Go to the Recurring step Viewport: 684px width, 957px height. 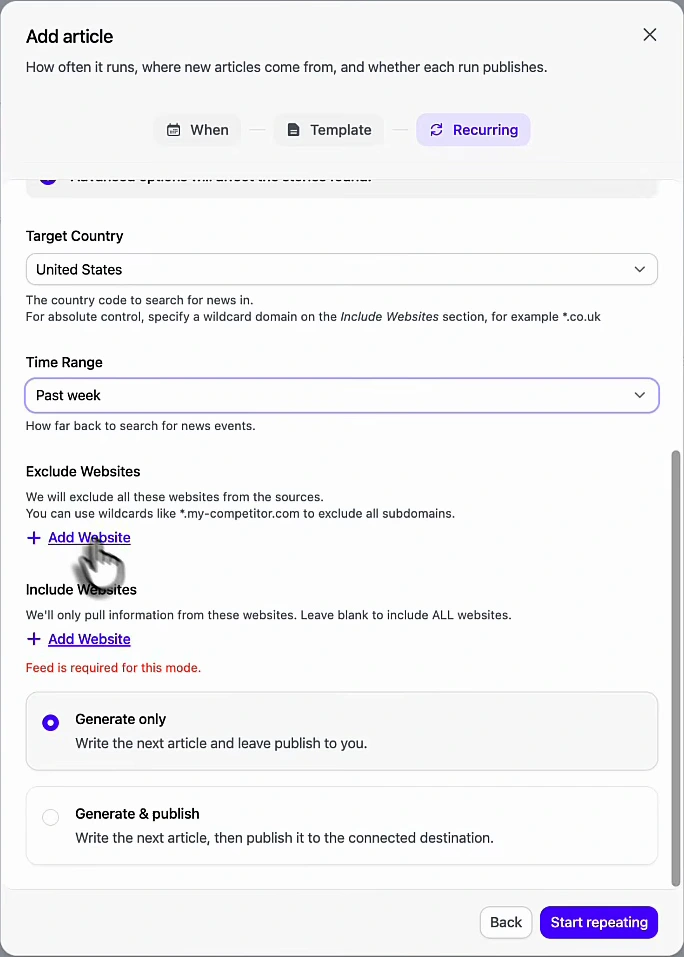(x=473, y=130)
